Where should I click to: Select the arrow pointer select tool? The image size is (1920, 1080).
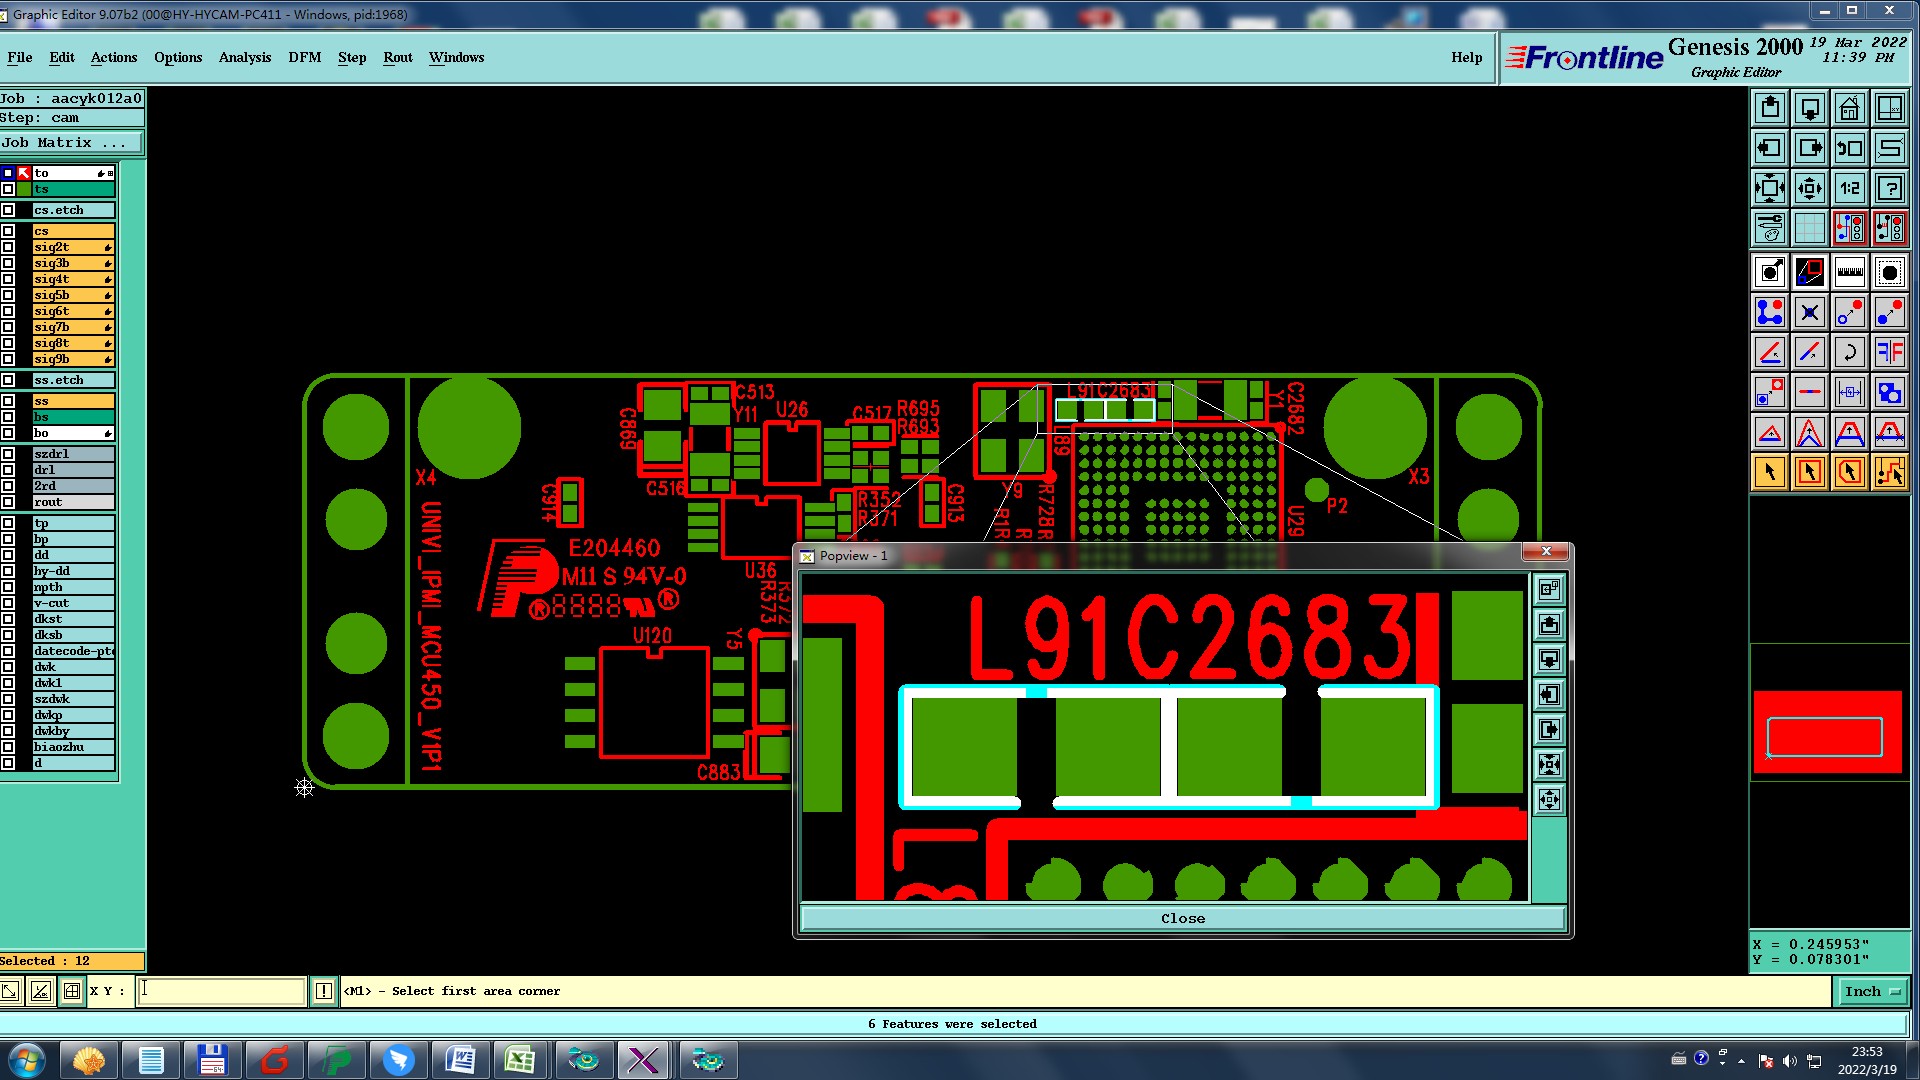1769,472
